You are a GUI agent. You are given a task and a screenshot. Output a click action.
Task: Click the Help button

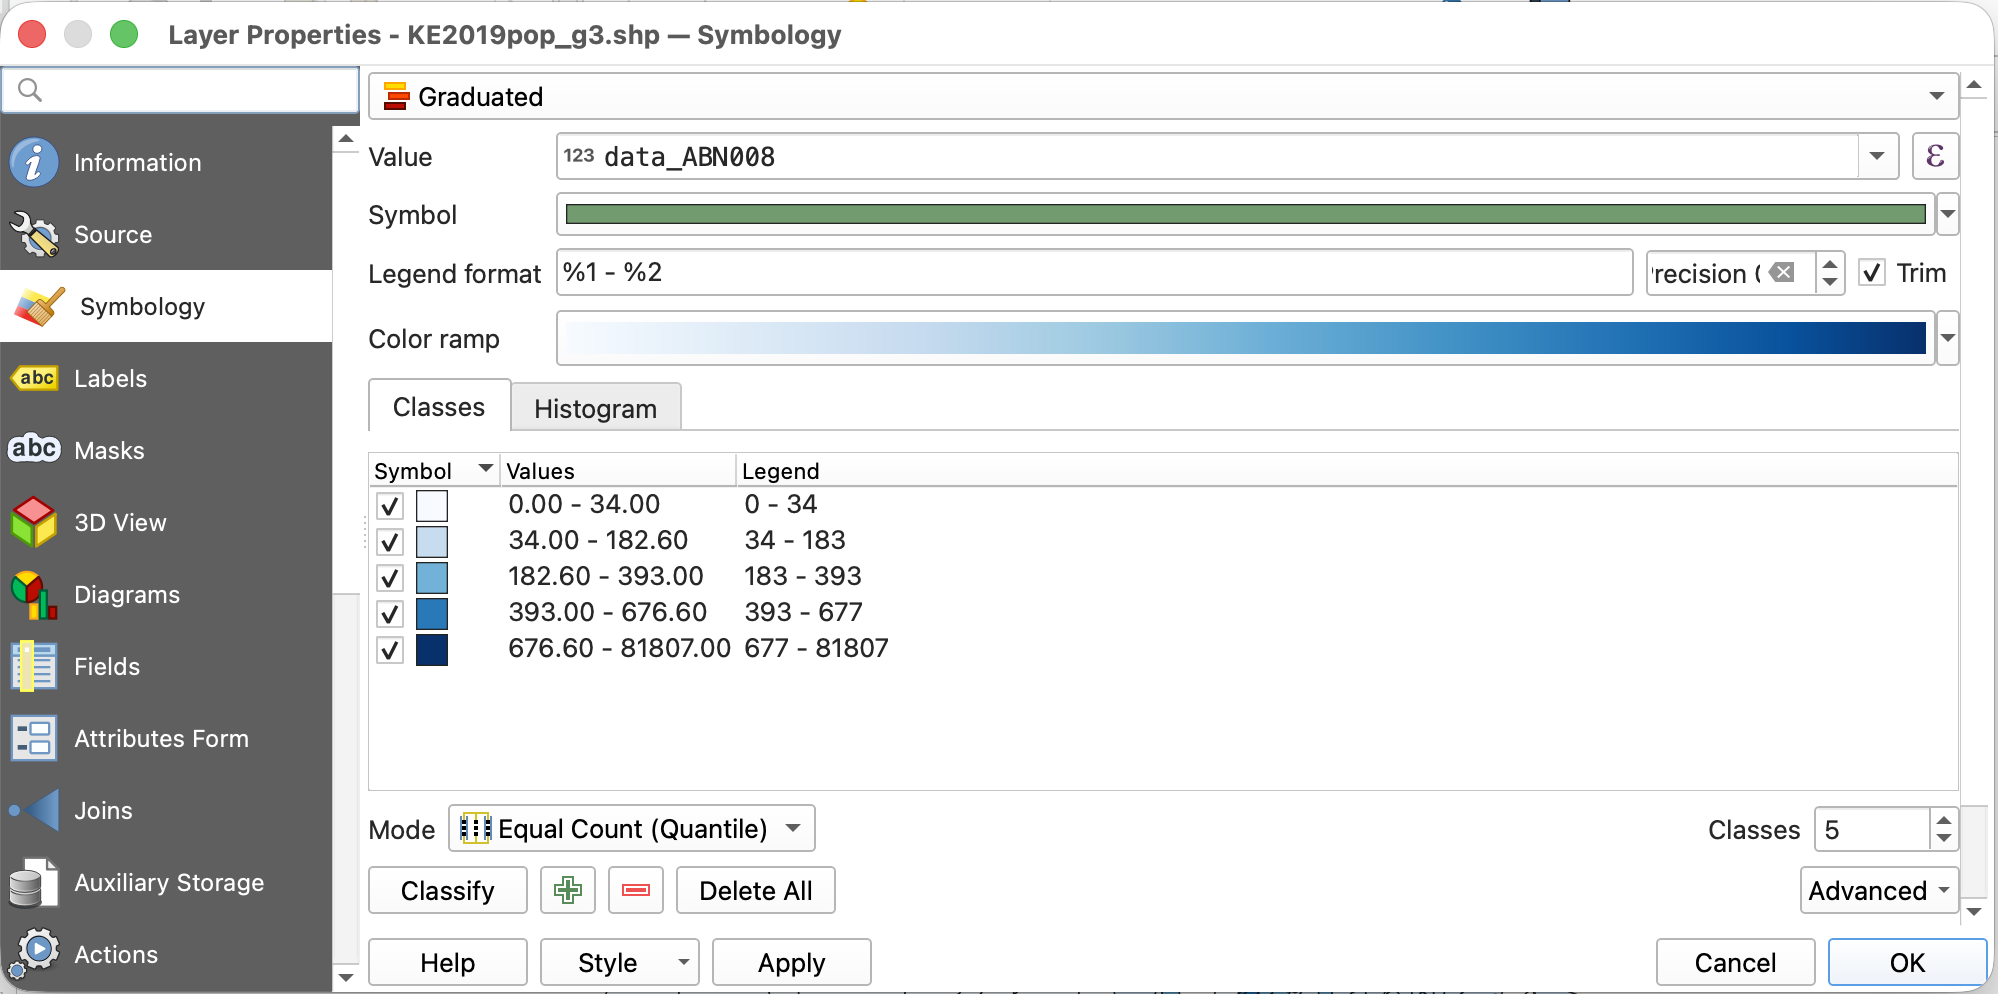point(448,962)
